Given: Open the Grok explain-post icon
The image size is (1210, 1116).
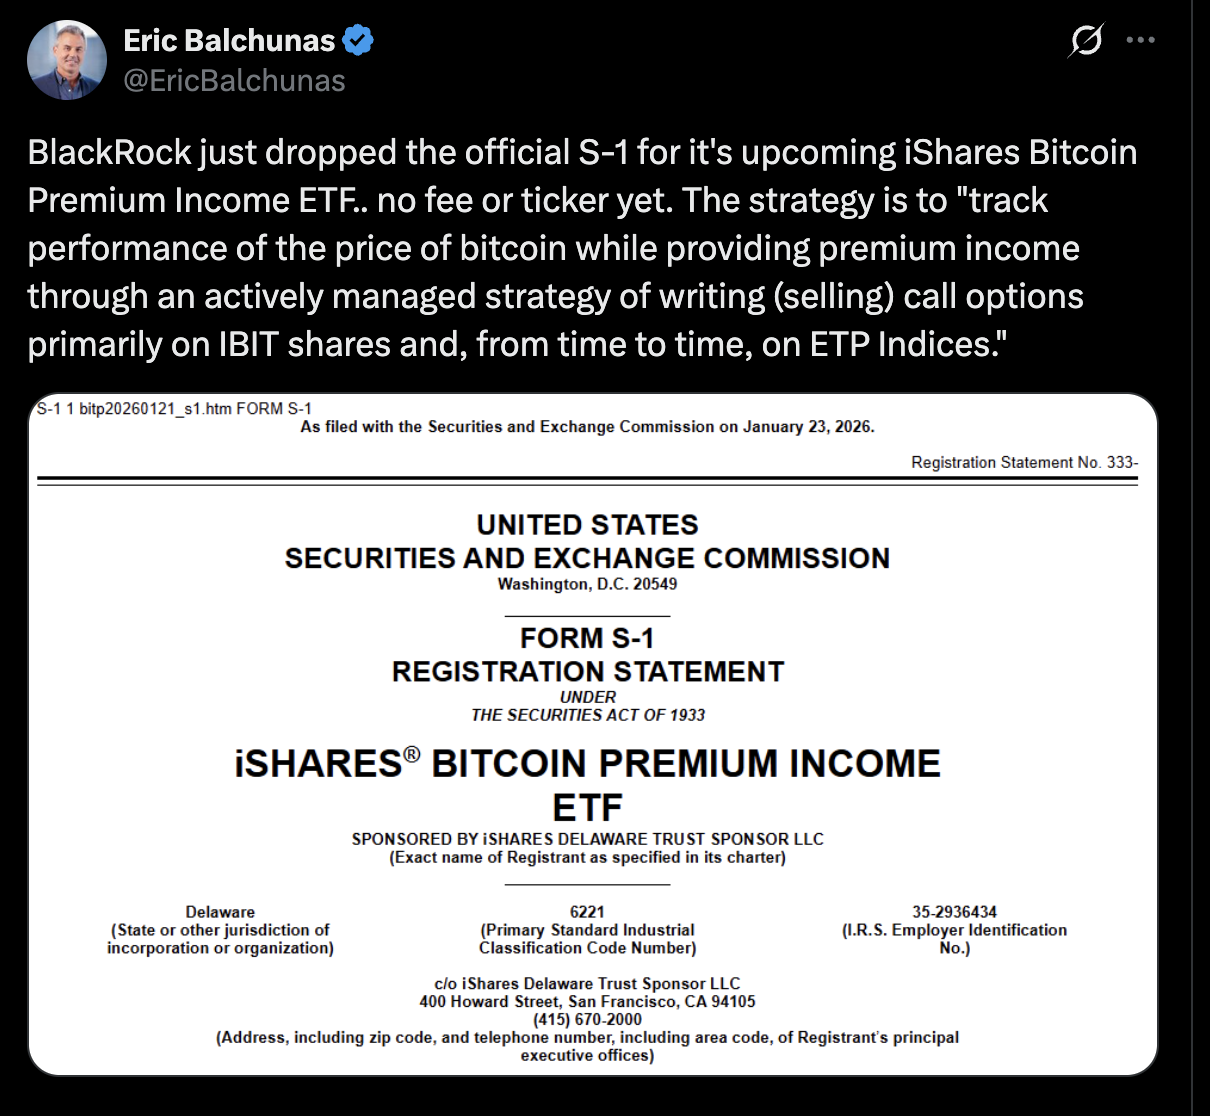Looking at the screenshot, I should point(1085,41).
